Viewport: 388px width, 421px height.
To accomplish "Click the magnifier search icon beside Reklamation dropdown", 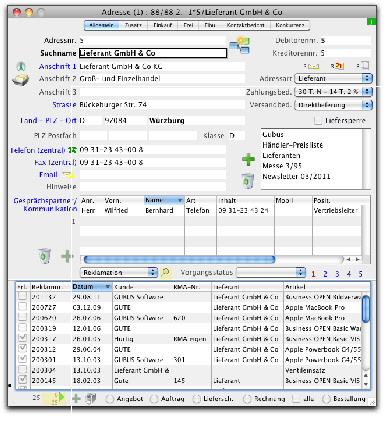I will pos(165,273).
